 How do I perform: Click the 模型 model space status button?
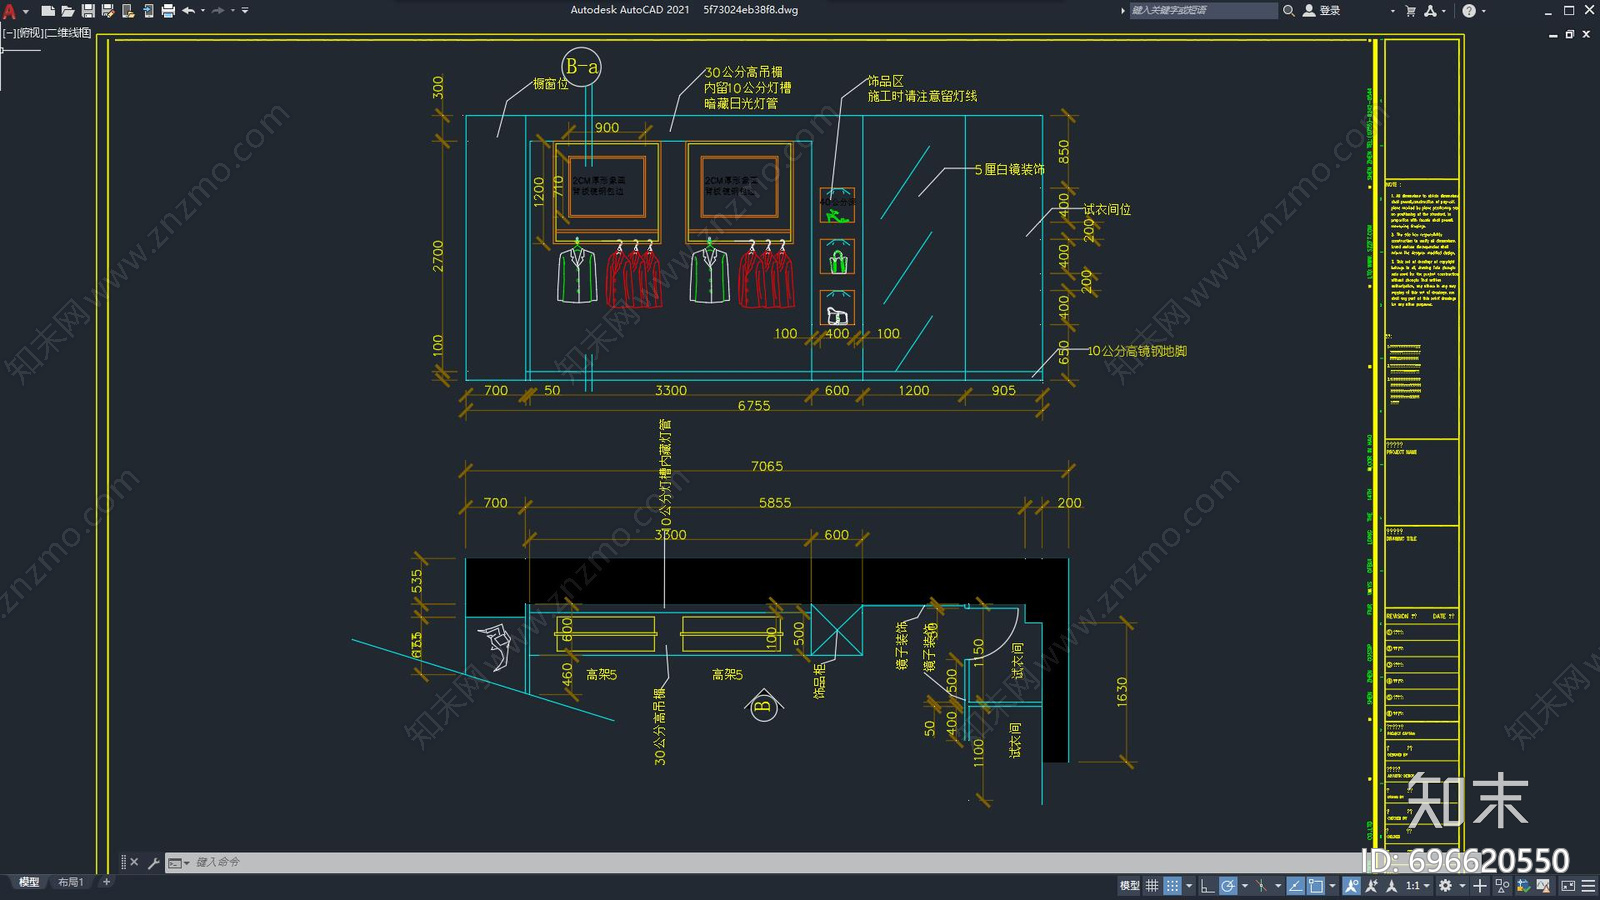[1129, 886]
